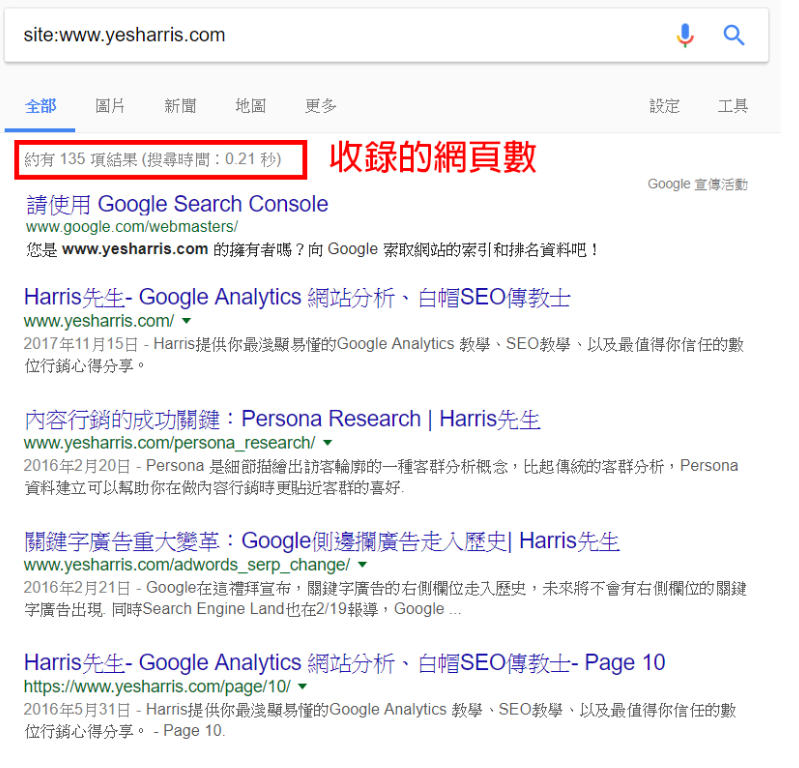Click the www.yesharris.com/ green URL
Image resolution: width=799 pixels, height=768 pixels.
pos(99,321)
